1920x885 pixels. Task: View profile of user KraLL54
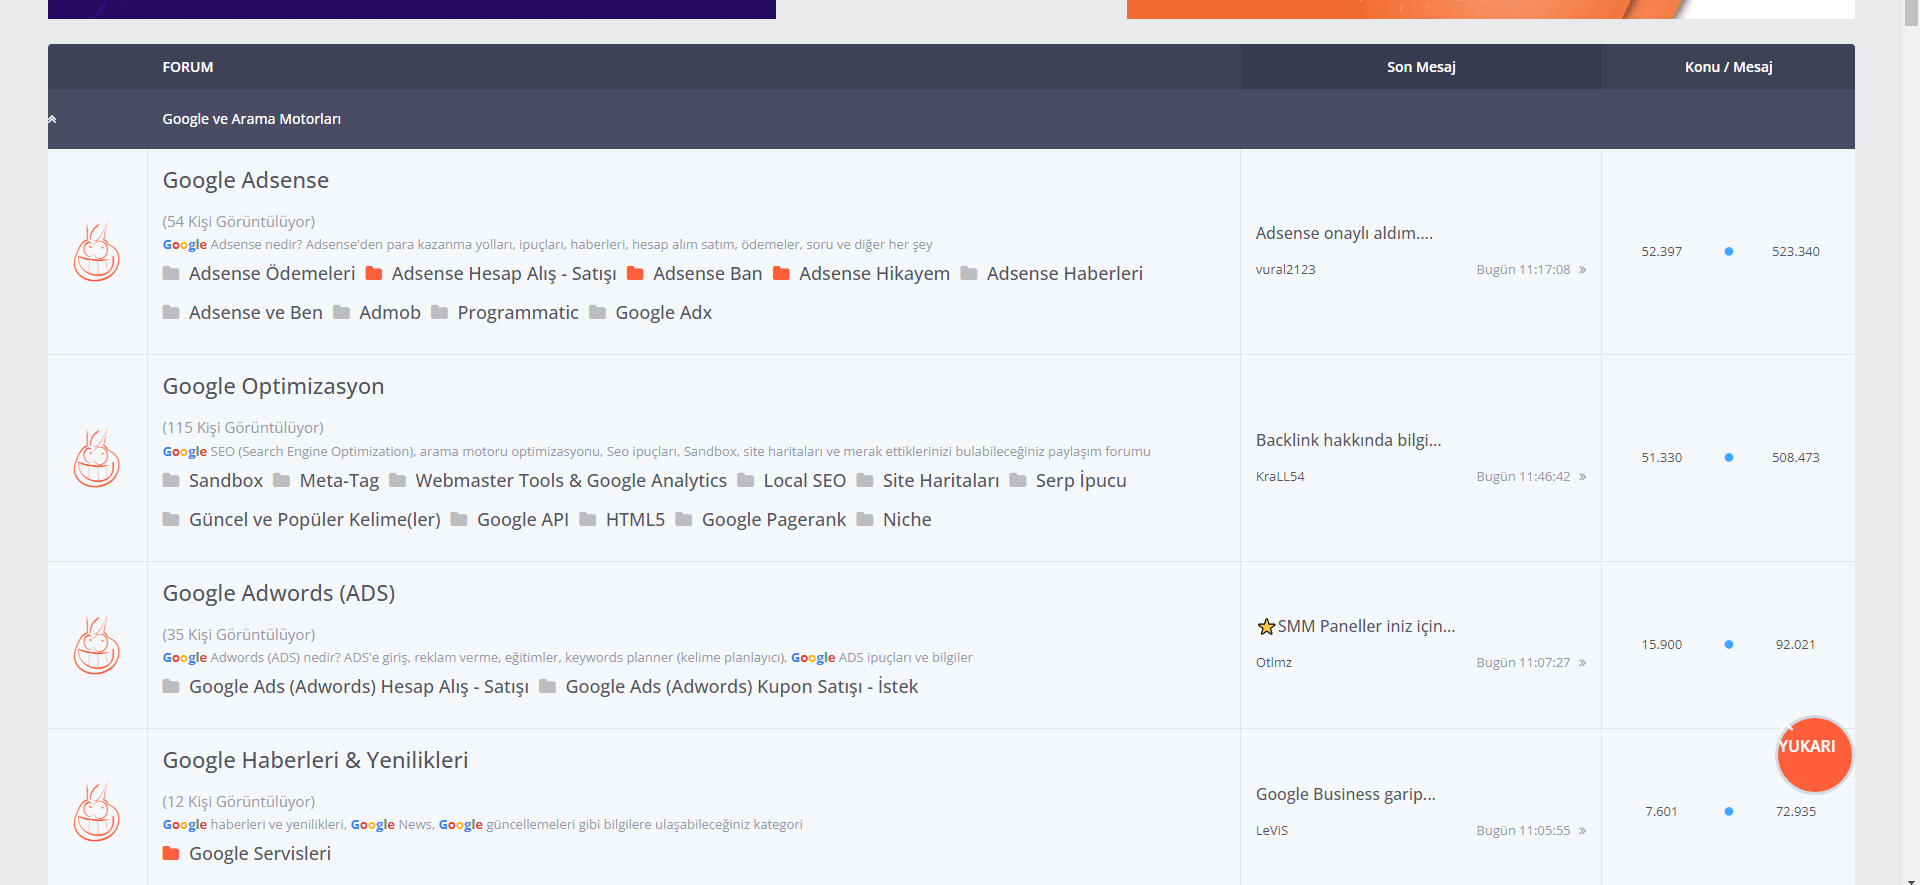pos(1280,477)
